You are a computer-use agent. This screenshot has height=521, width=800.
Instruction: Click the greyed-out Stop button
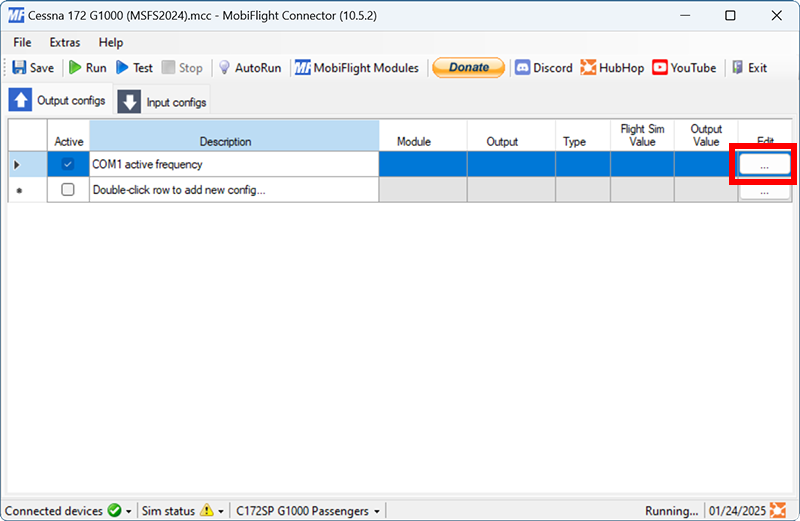pyautogui.click(x=182, y=67)
